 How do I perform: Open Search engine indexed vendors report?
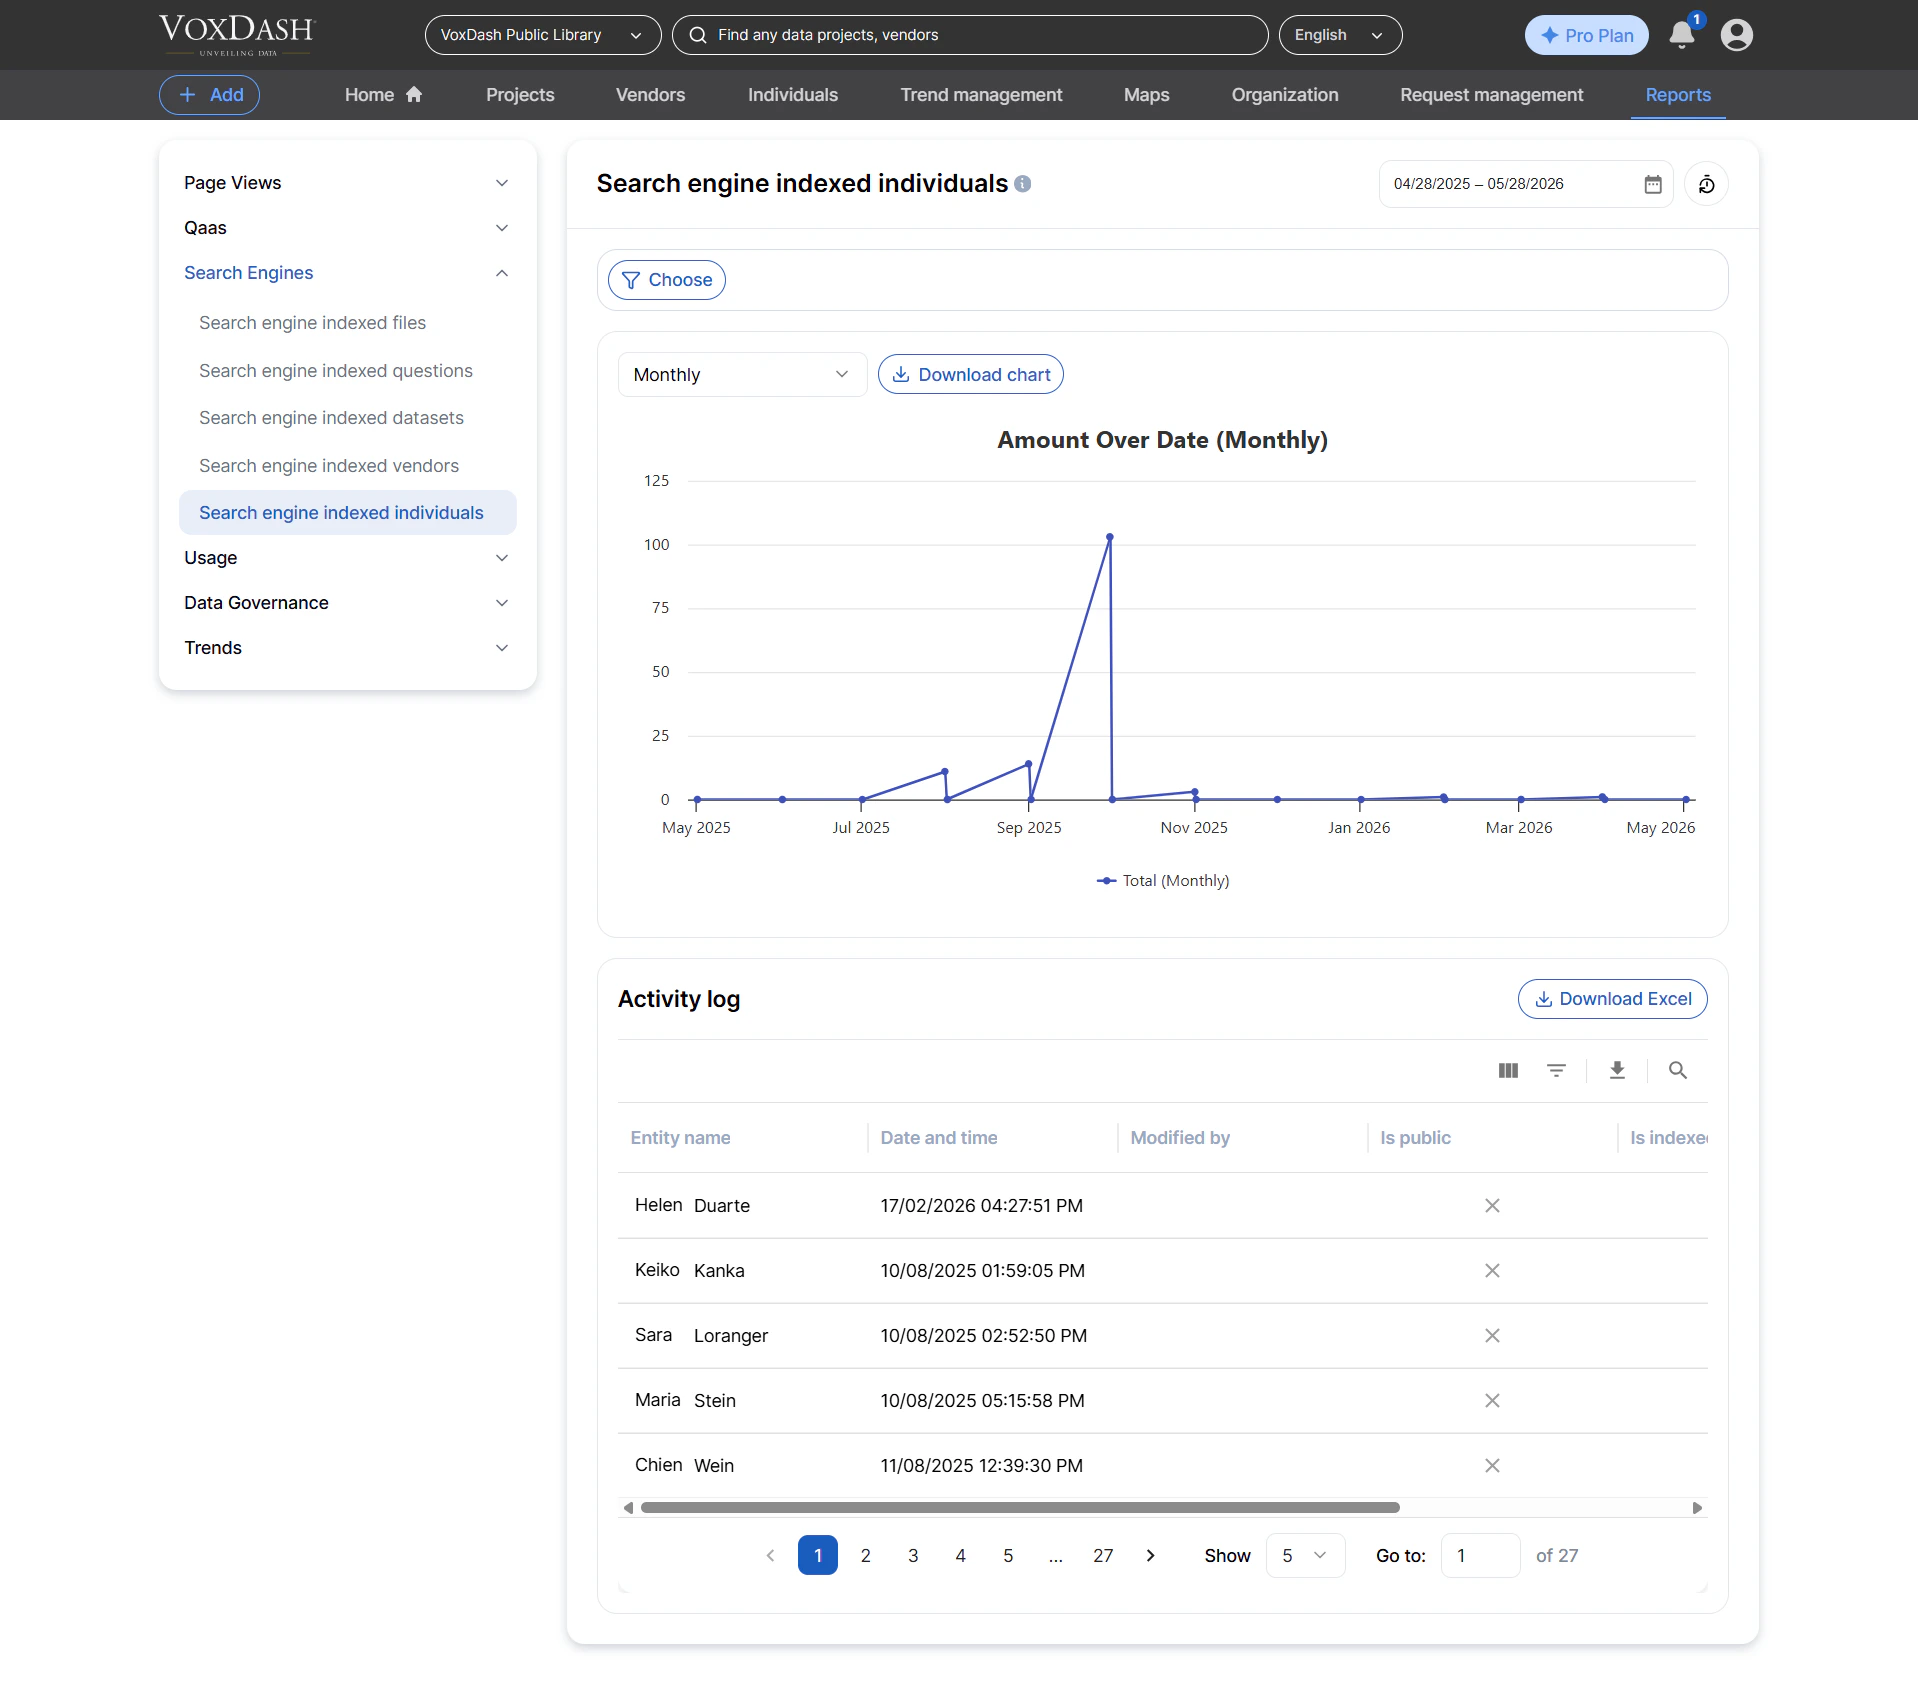(348, 466)
